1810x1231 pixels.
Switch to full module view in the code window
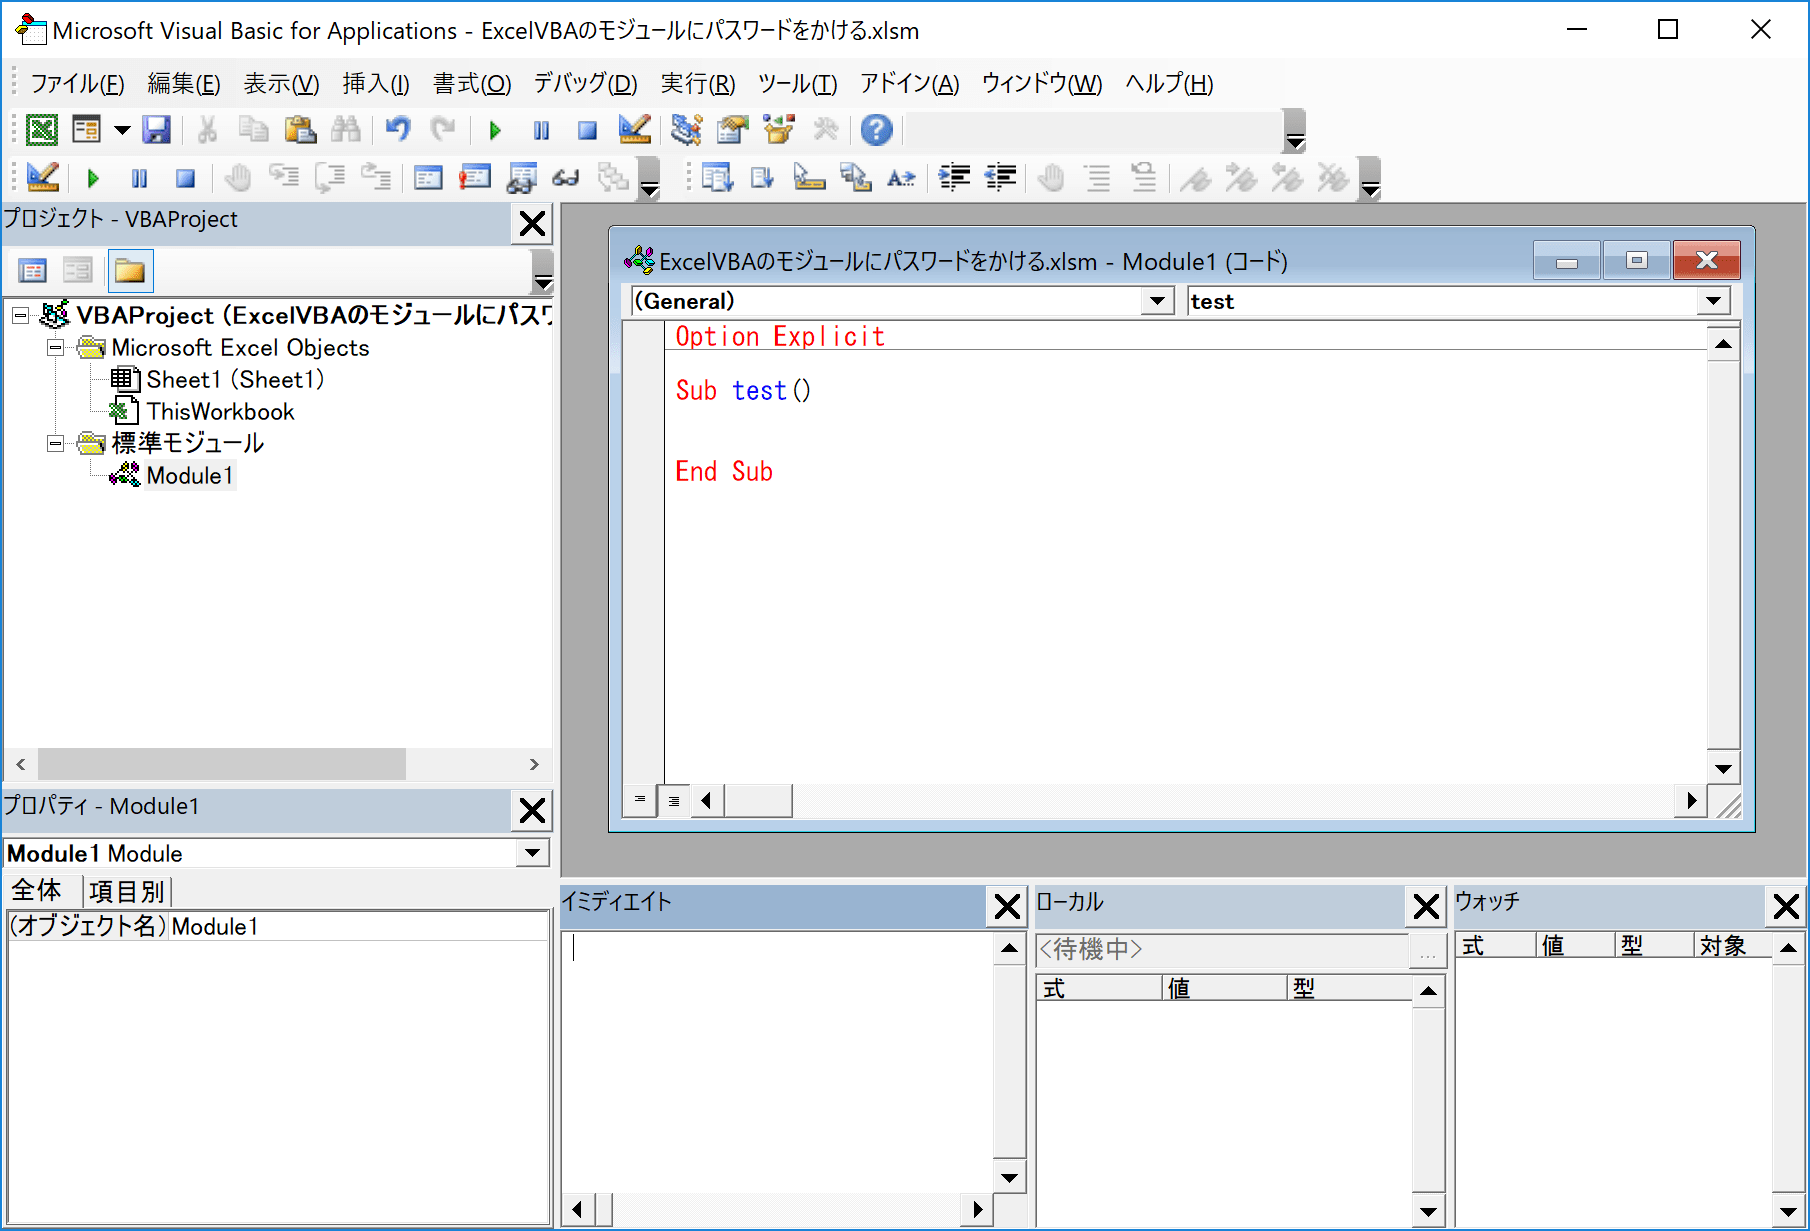click(x=674, y=800)
